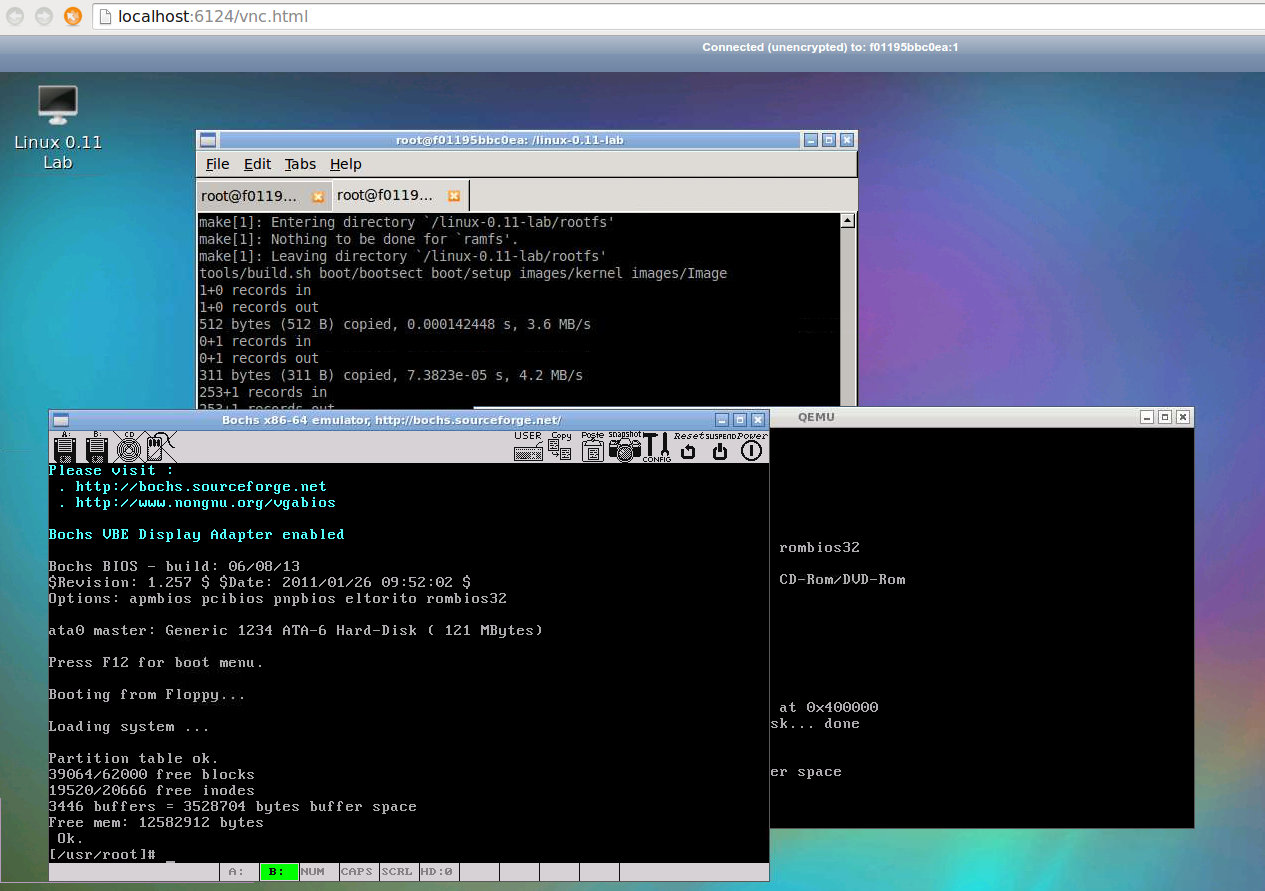Open the Linux 0.11 Lab desktop shortcut
Viewport: 1265px width, 891px height.
pos(57,104)
